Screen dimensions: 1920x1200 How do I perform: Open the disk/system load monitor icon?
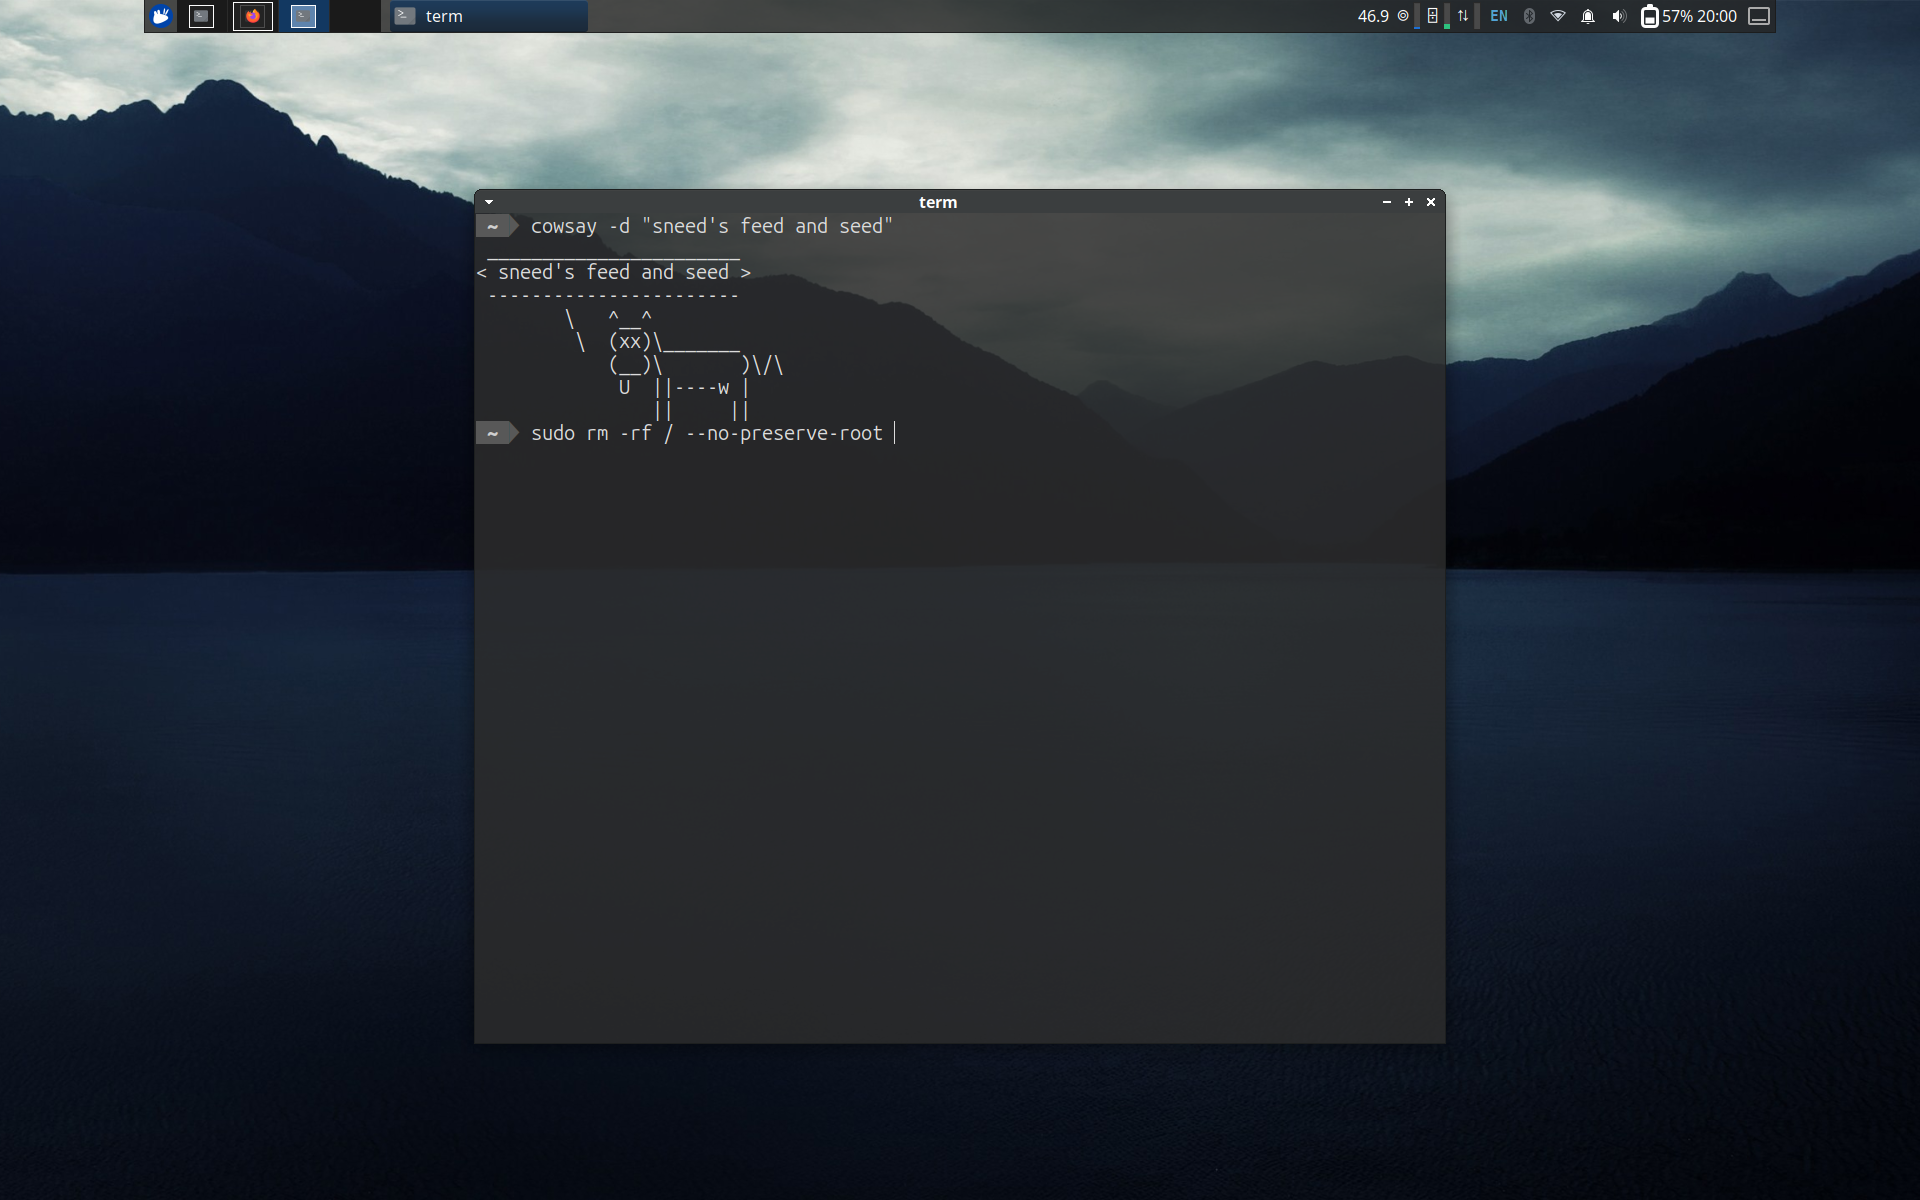coord(1432,16)
